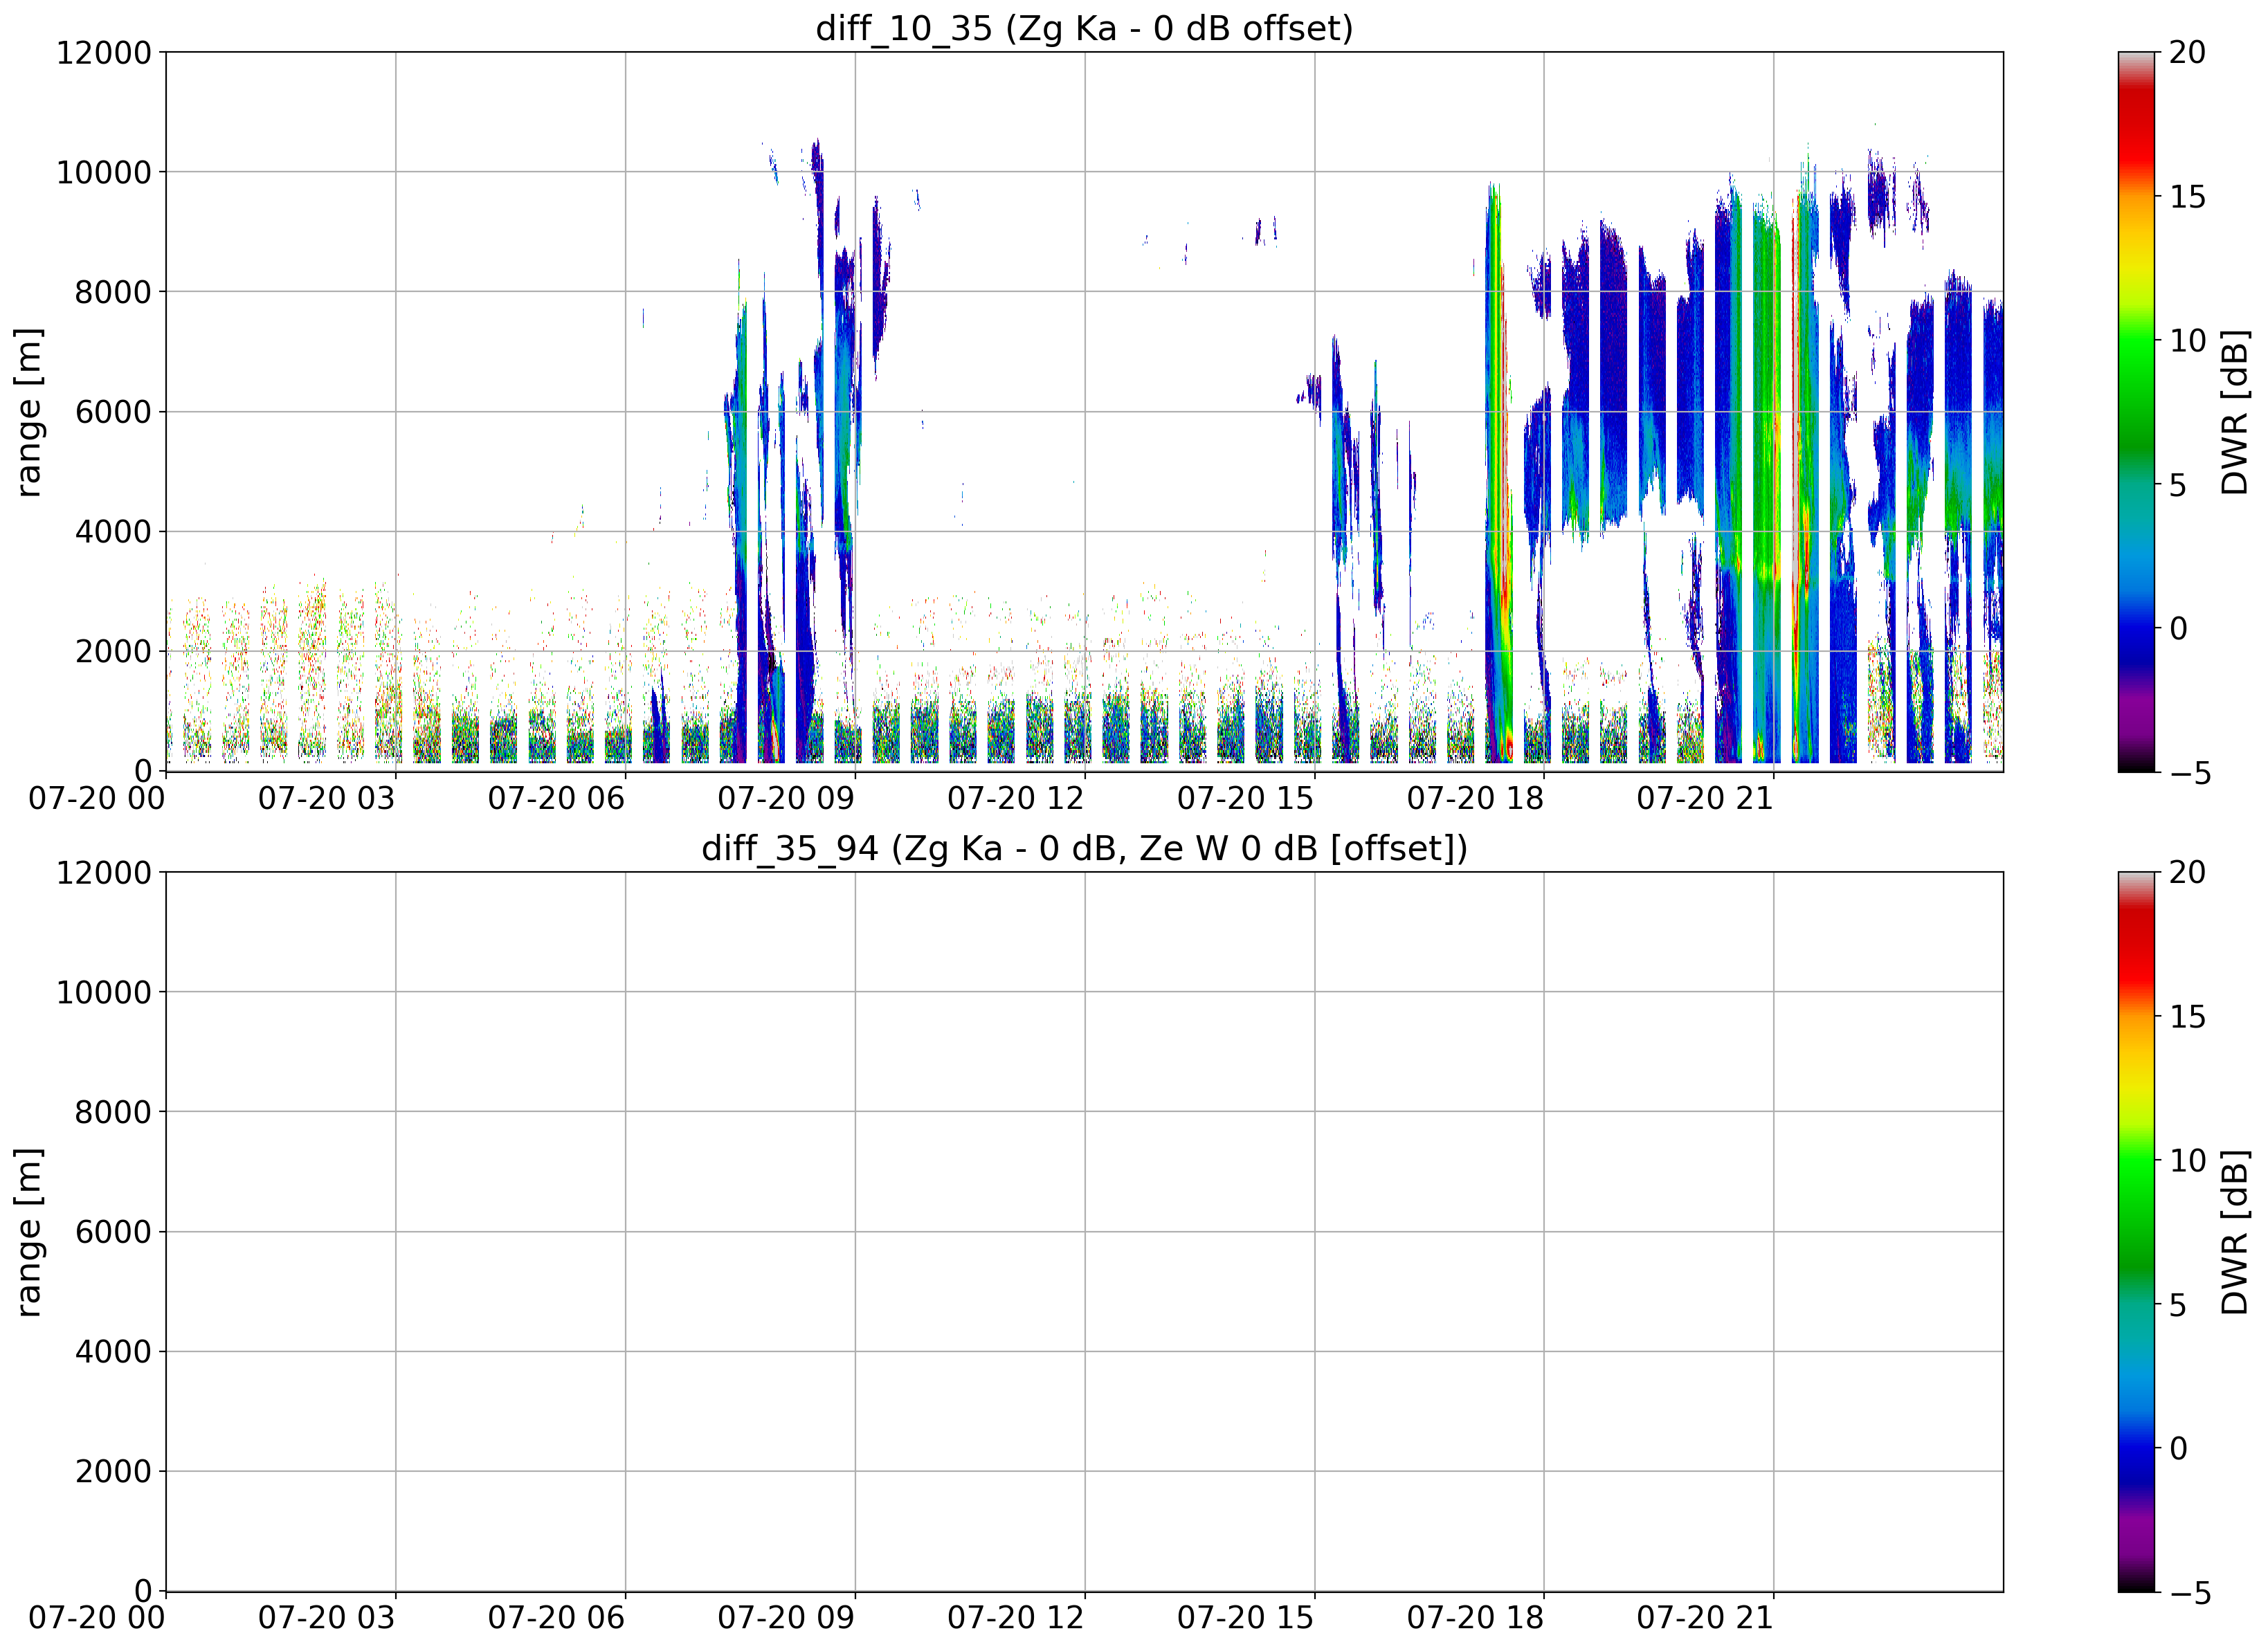Select DWR [dB] label of the upper colorbar
This screenshot has width=2268, height=1649.
click(2234, 411)
